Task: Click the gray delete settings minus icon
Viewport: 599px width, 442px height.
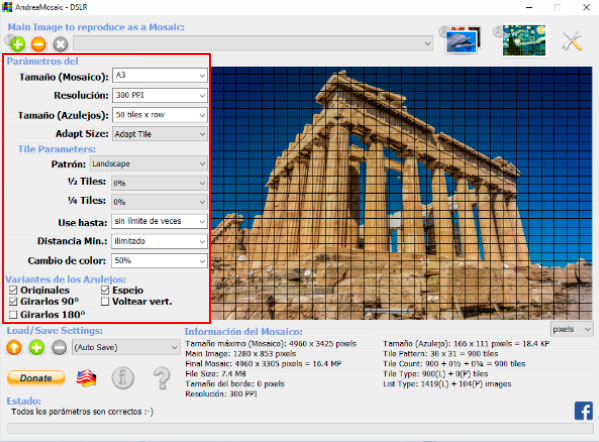Action: click(59, 348)
